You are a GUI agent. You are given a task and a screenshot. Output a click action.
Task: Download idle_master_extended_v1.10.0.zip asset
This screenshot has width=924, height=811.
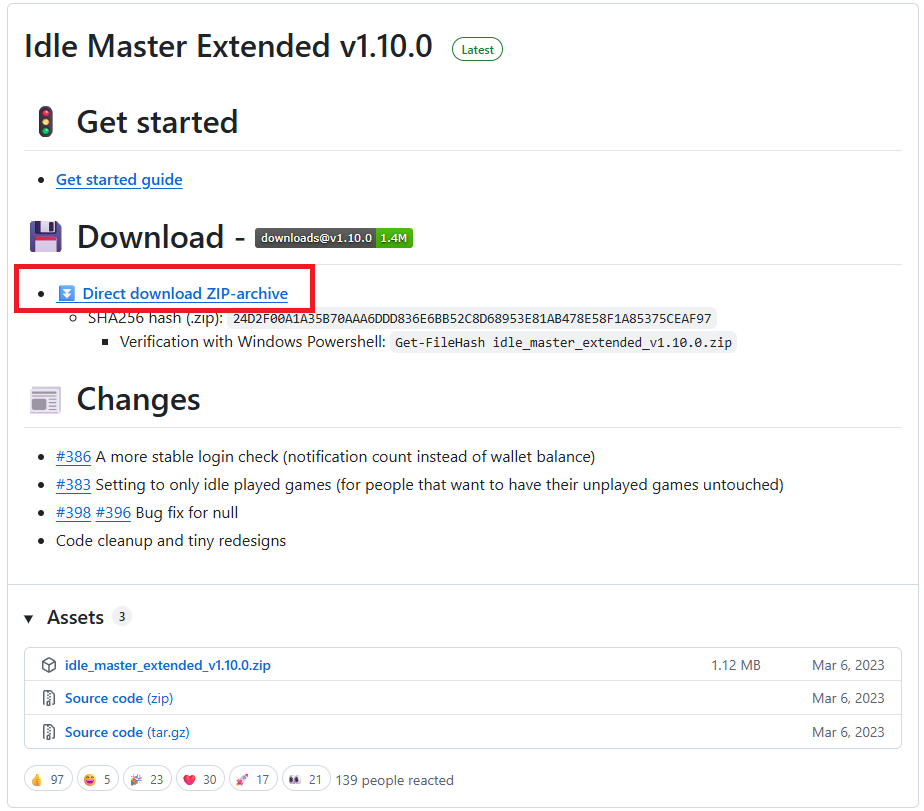coord(167,665)
